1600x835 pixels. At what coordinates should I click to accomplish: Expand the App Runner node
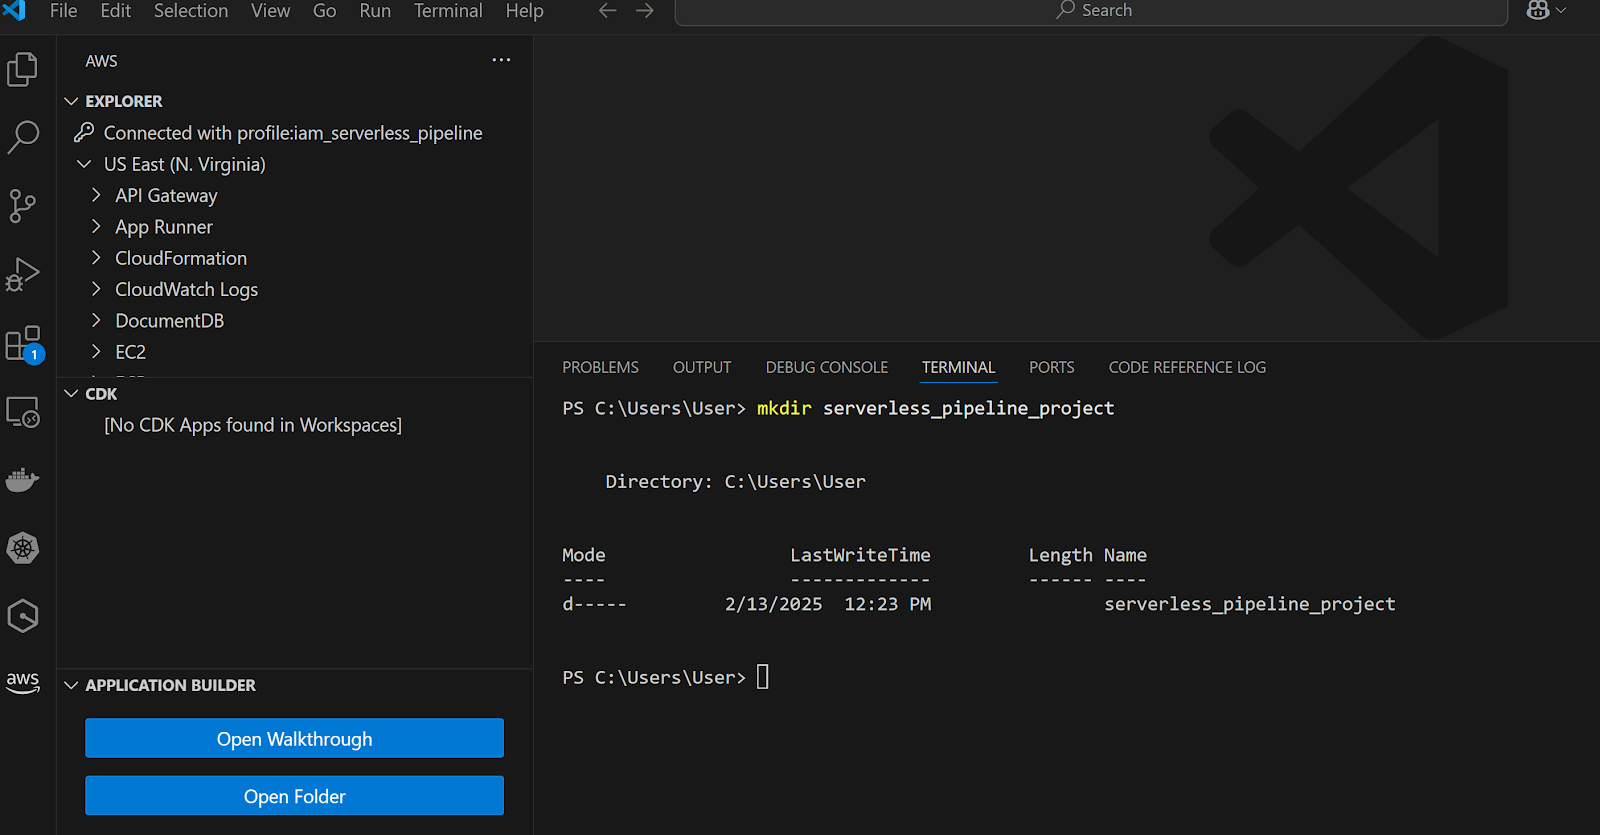pyautogui.click(x=96, y=226)
